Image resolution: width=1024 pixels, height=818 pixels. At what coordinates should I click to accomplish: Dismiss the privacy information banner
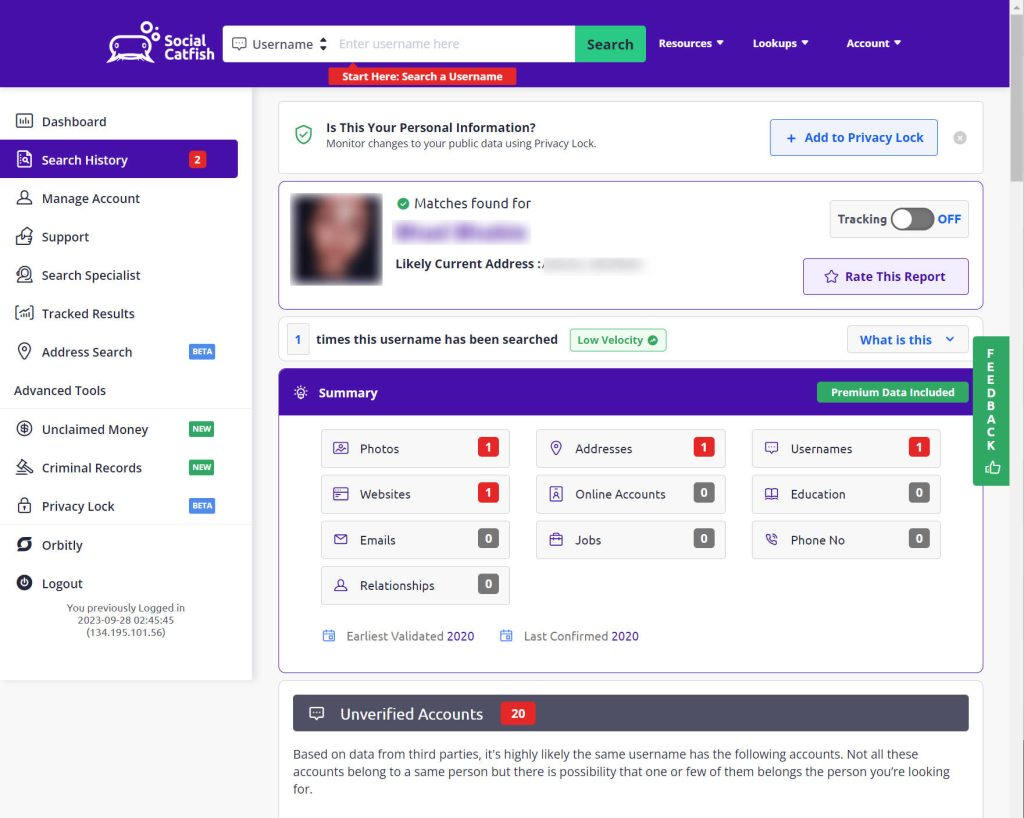click(959, 138)
